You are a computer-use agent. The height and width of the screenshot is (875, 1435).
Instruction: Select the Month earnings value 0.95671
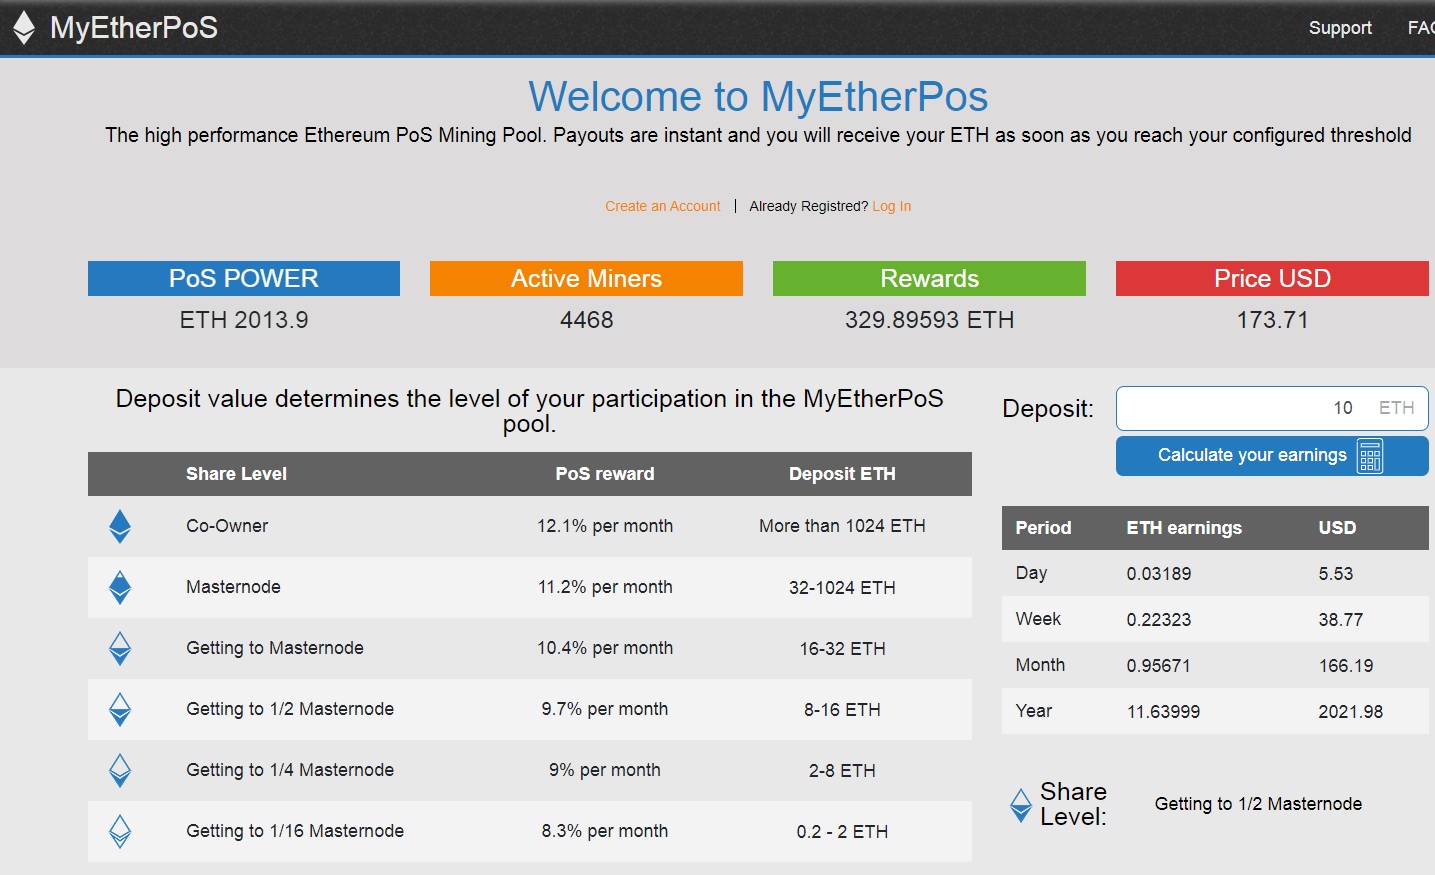[1158, 666]
